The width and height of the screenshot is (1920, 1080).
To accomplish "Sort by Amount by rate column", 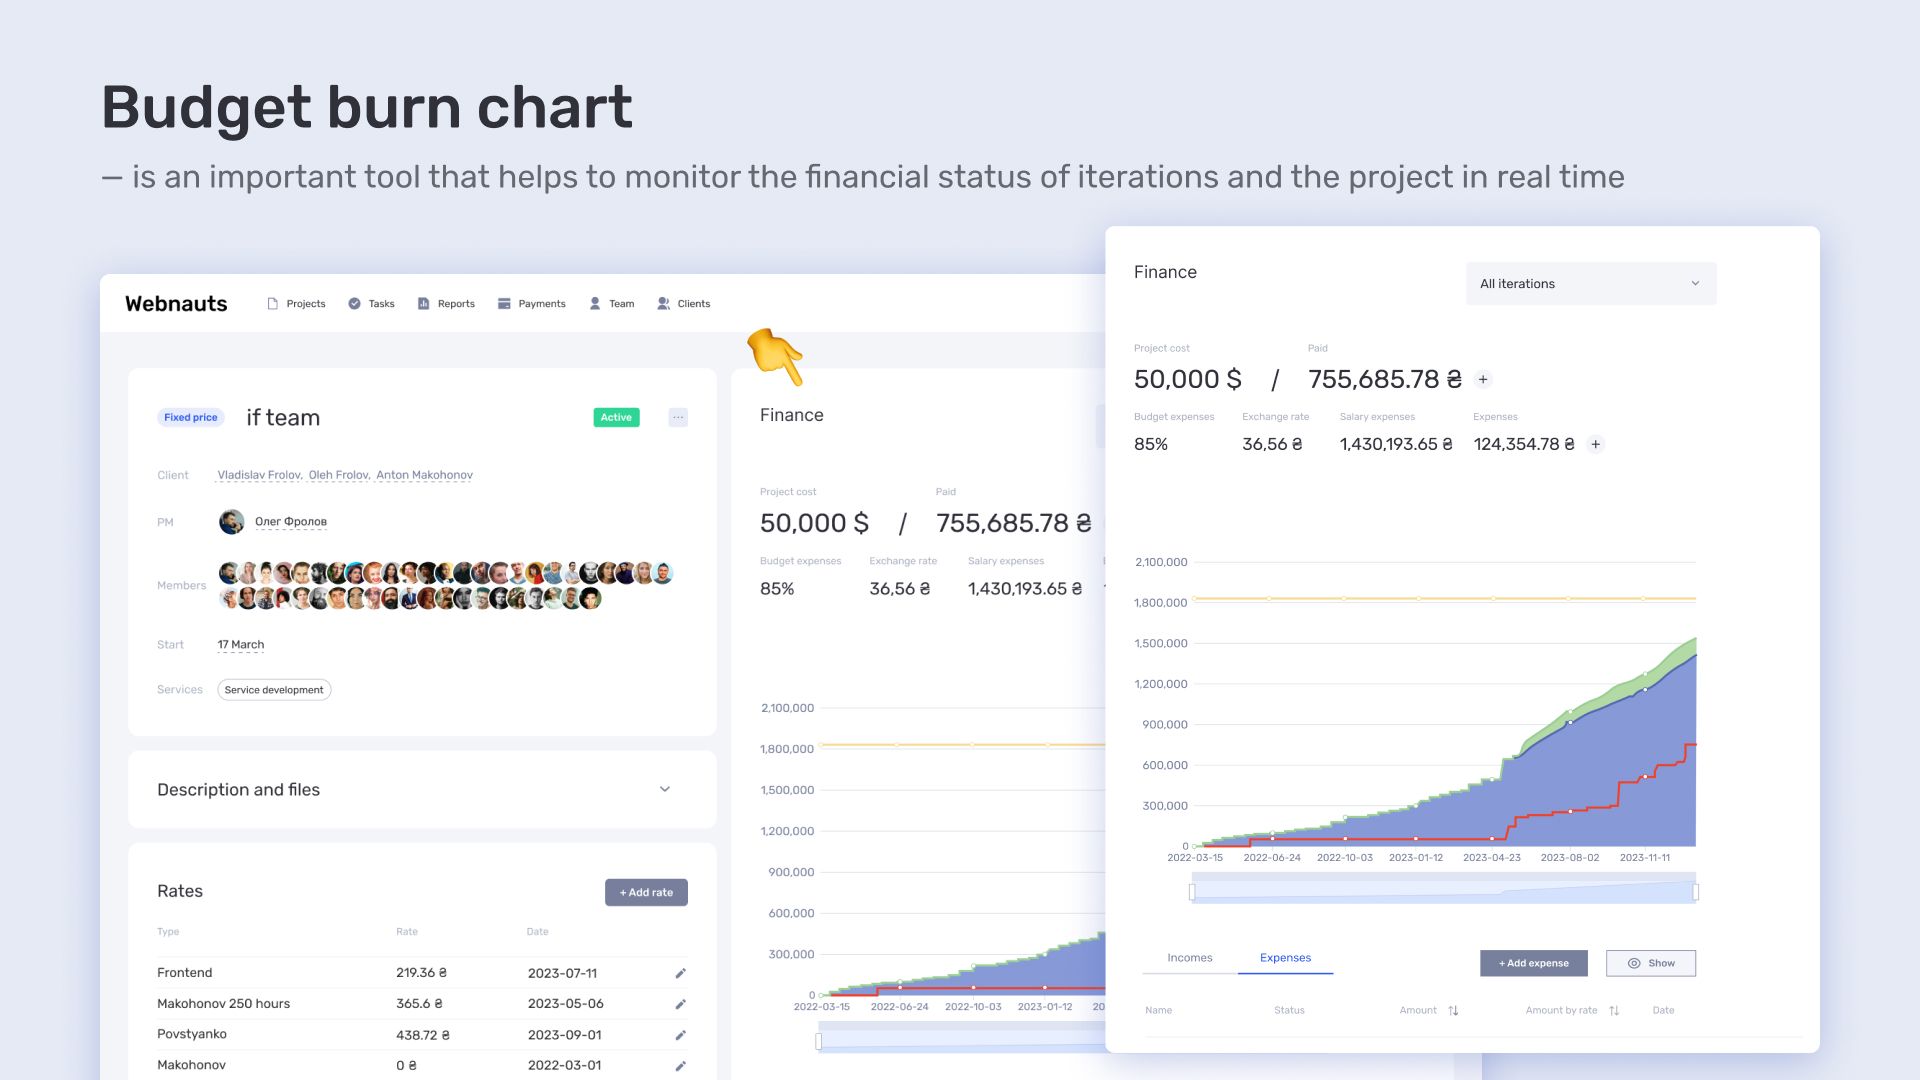I will point(1614,1011).
